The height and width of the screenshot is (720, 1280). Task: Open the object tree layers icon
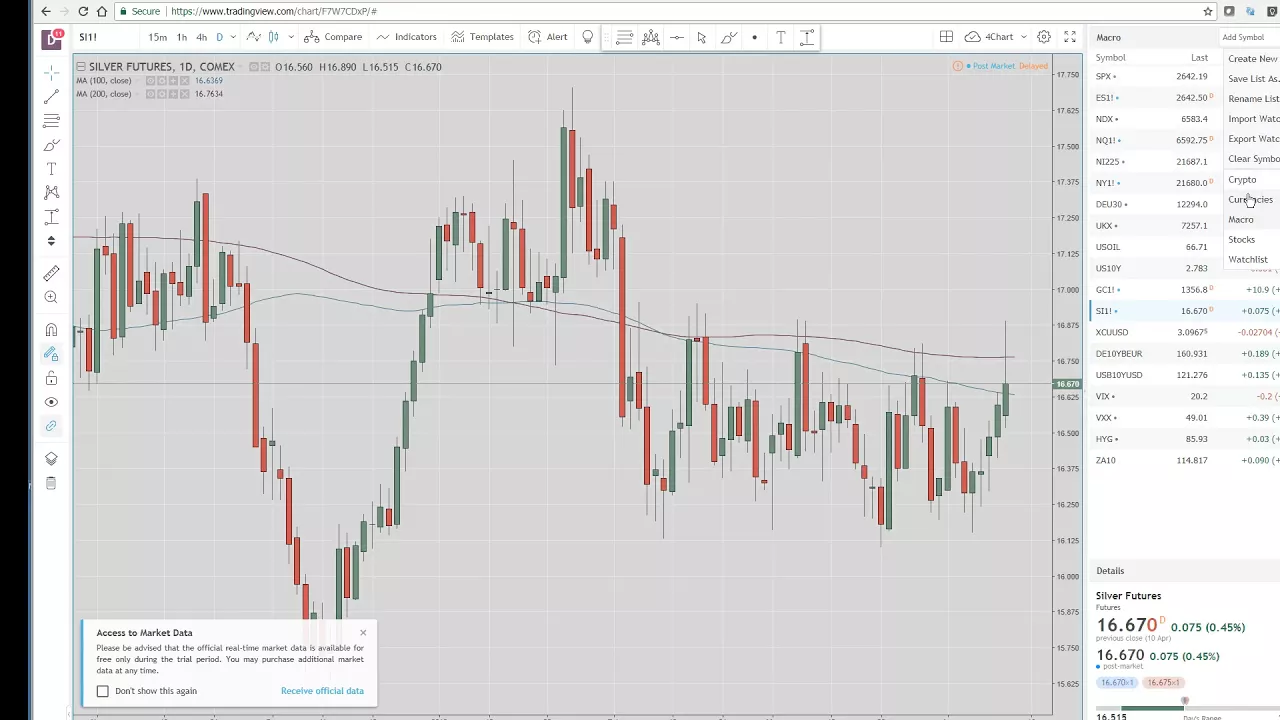(51, 459)
